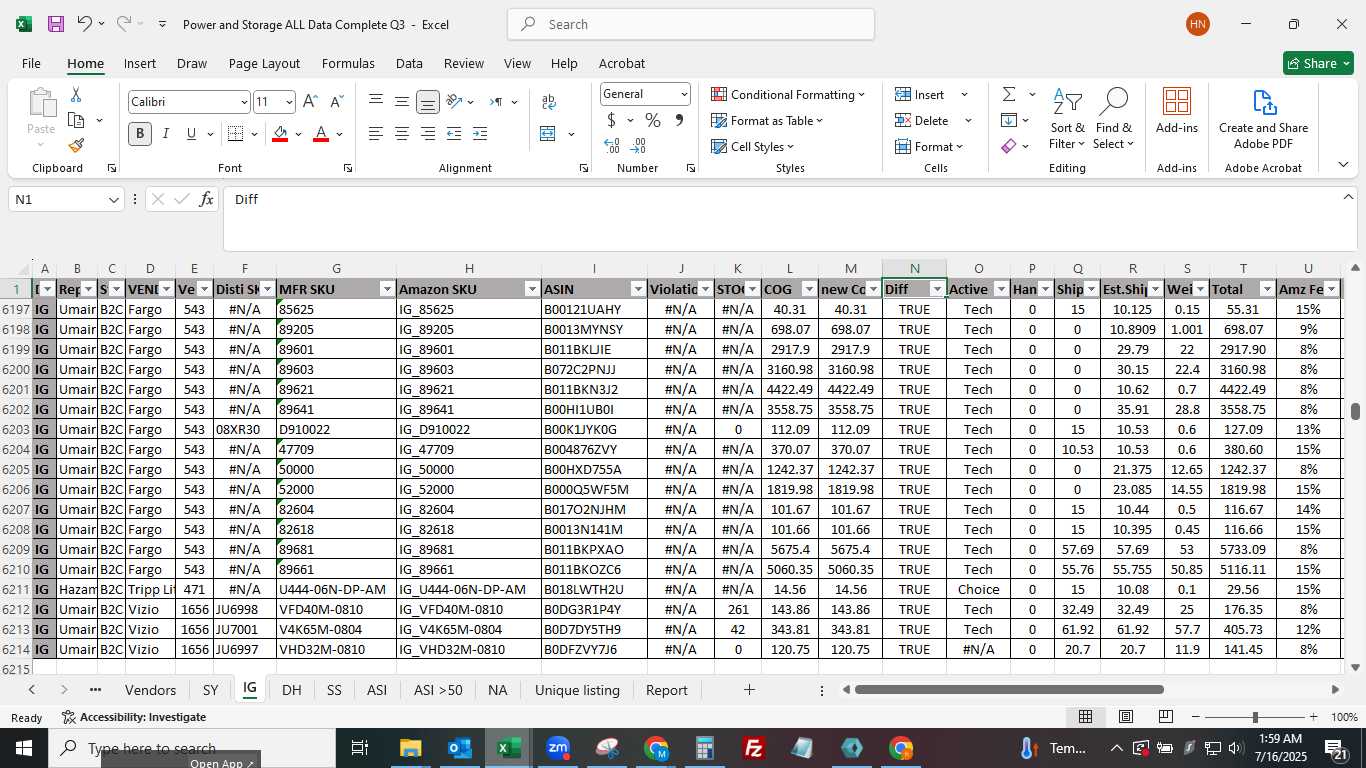Click the Format cells button
1366x768 pixels.
[x=929, y=147]
